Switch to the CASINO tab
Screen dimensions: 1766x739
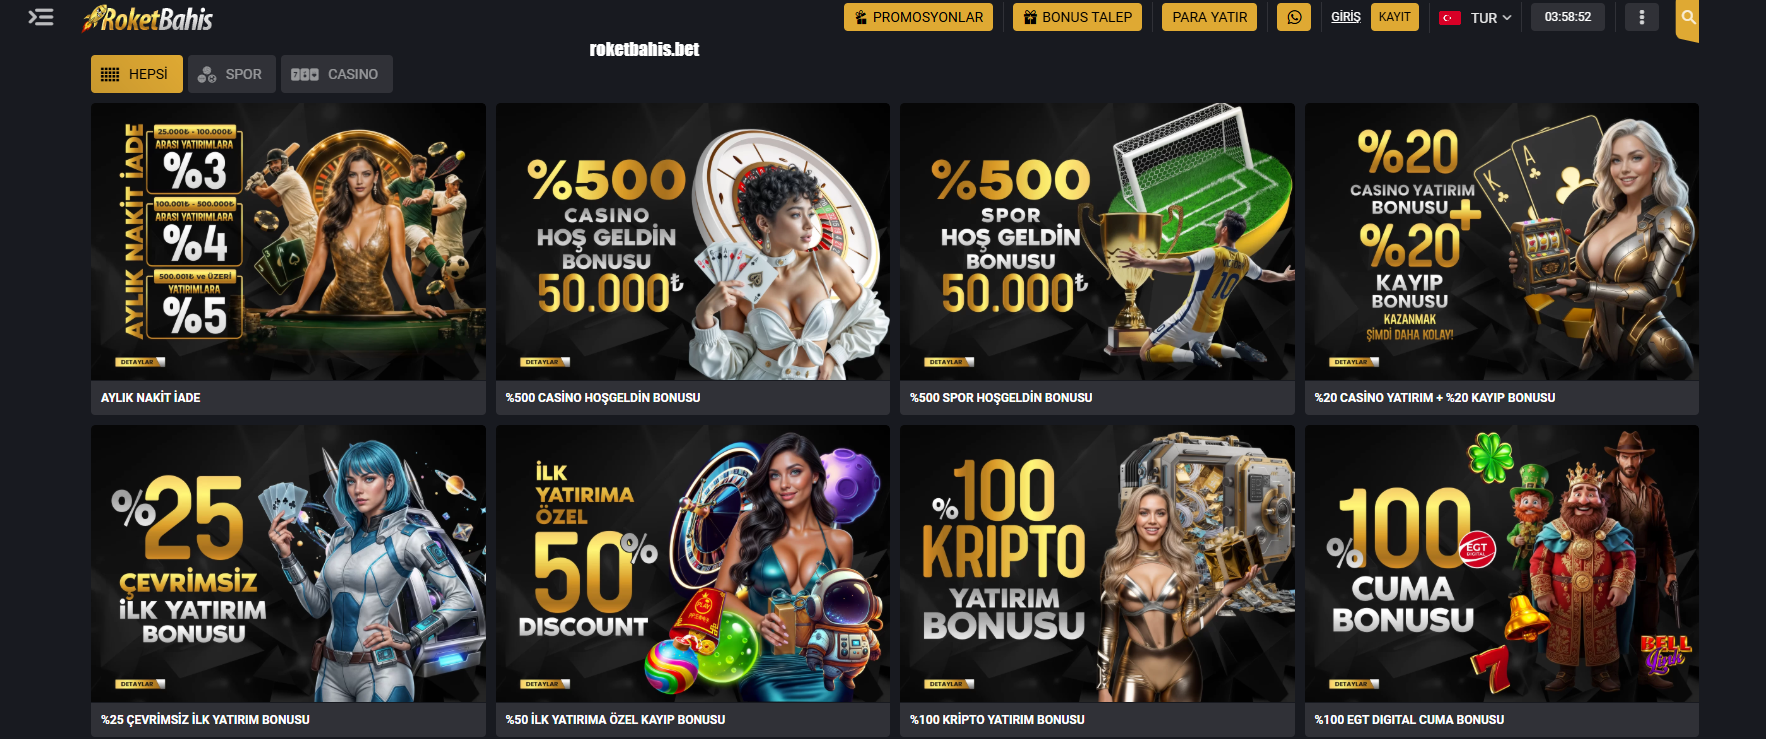click(x=336, y=74)
